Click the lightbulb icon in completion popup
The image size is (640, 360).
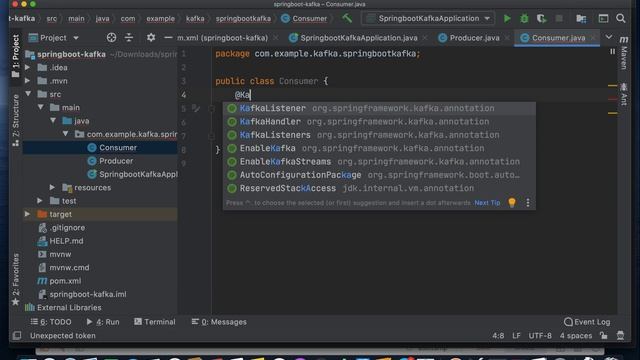click(x=512, y=202)
